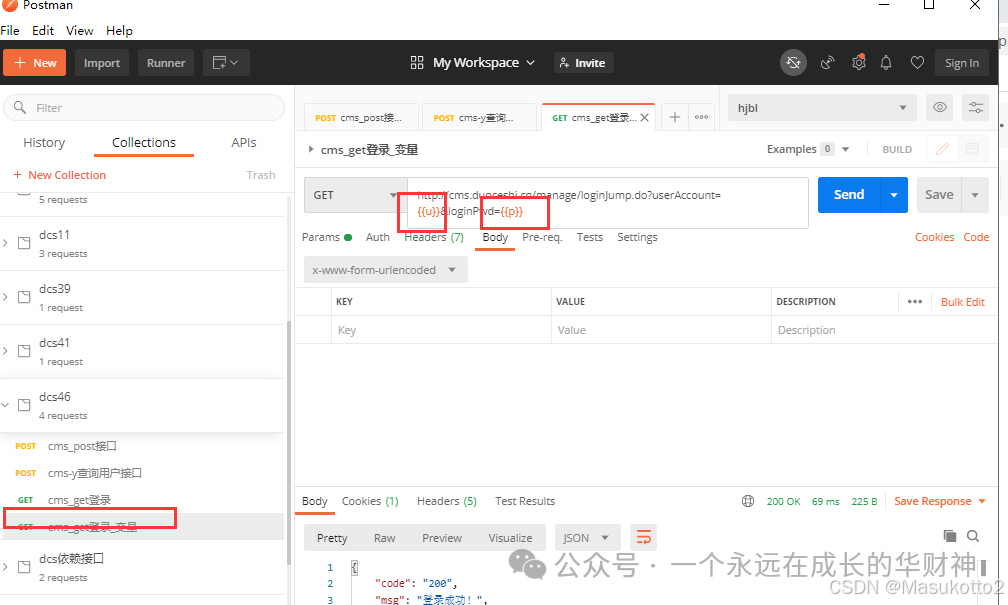The image size is (1008, 605).
Task: Open x-www-form-urlencoded body type dropdown
Action: pyautogui.click(x=386, y=270)
